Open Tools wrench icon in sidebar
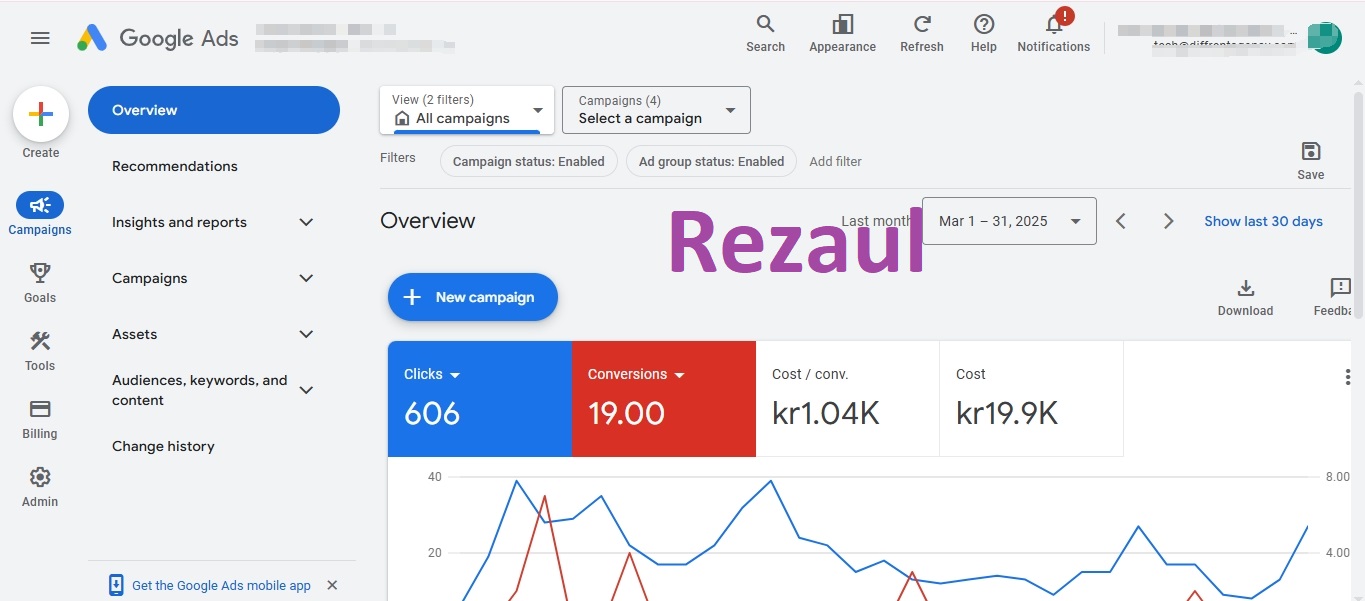The height and width of the screenshot is (601, 1365). pyautogui.click(x=40, y=340)
